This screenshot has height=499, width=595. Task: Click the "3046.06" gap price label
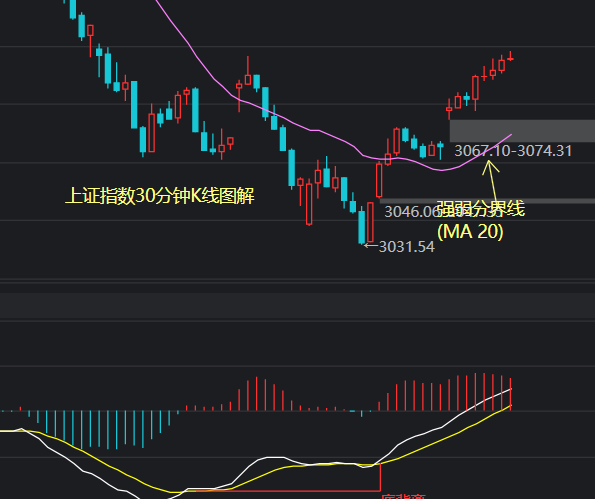click(x=411, y=212)
